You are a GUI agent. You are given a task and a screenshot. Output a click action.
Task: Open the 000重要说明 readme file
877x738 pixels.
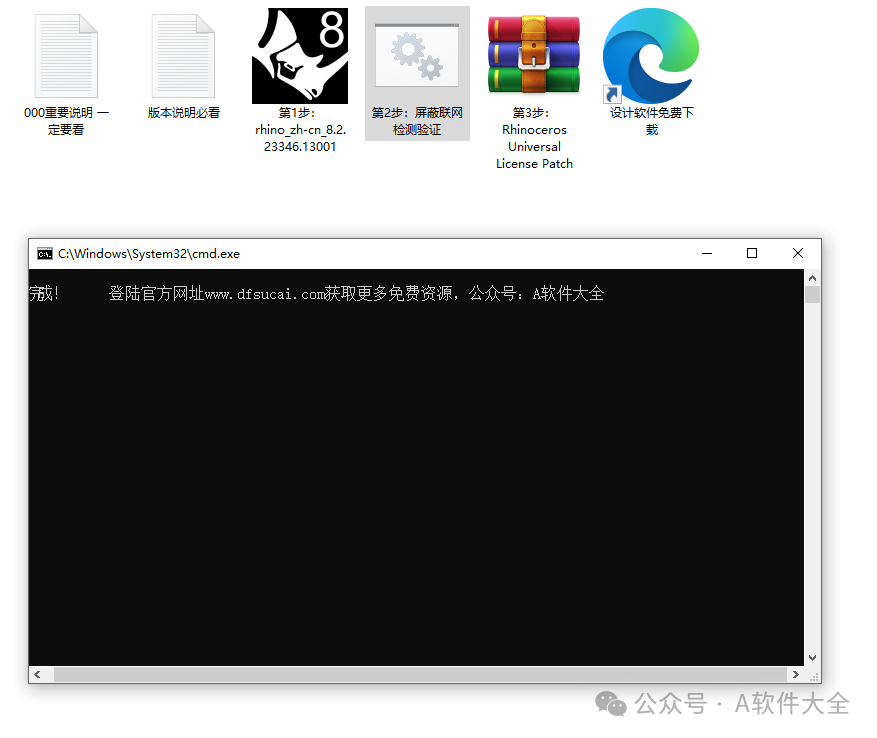(x=66, y=55)
